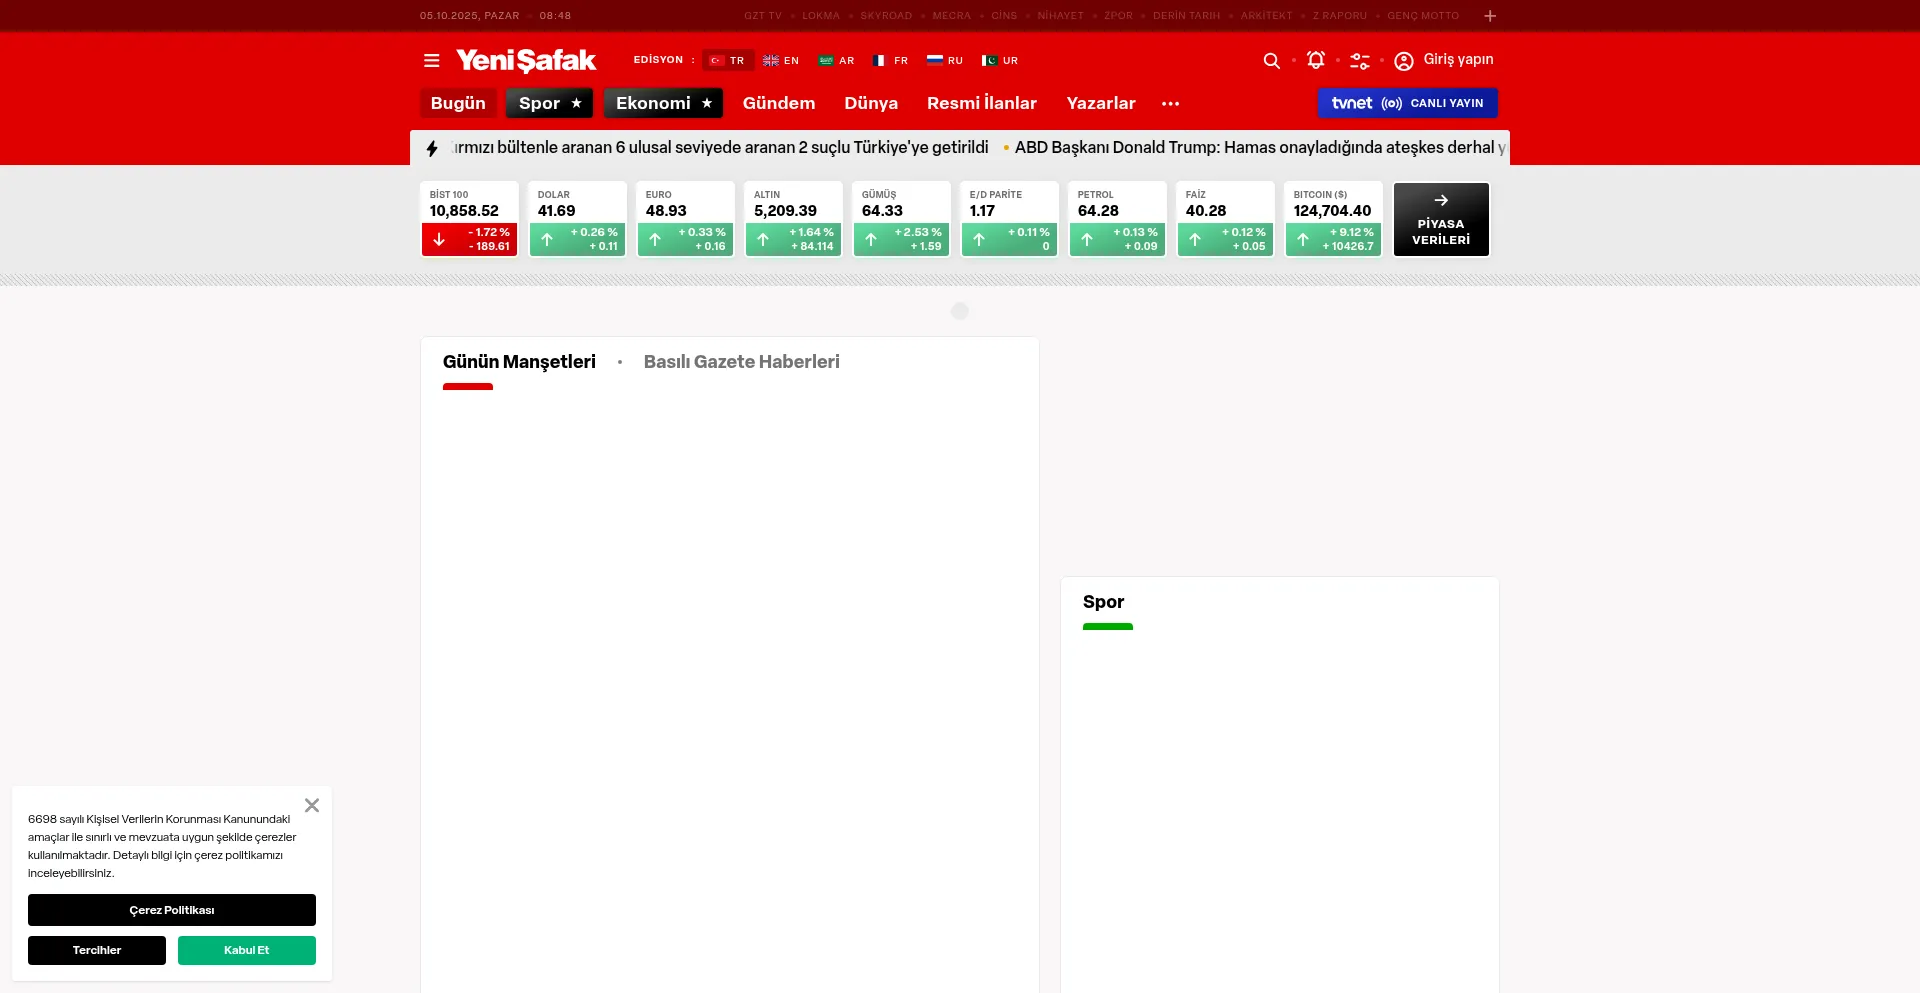The image size is (1920, 993).
Task: Open the Bitcoin price tile
Action: [x=1332, y=219]
